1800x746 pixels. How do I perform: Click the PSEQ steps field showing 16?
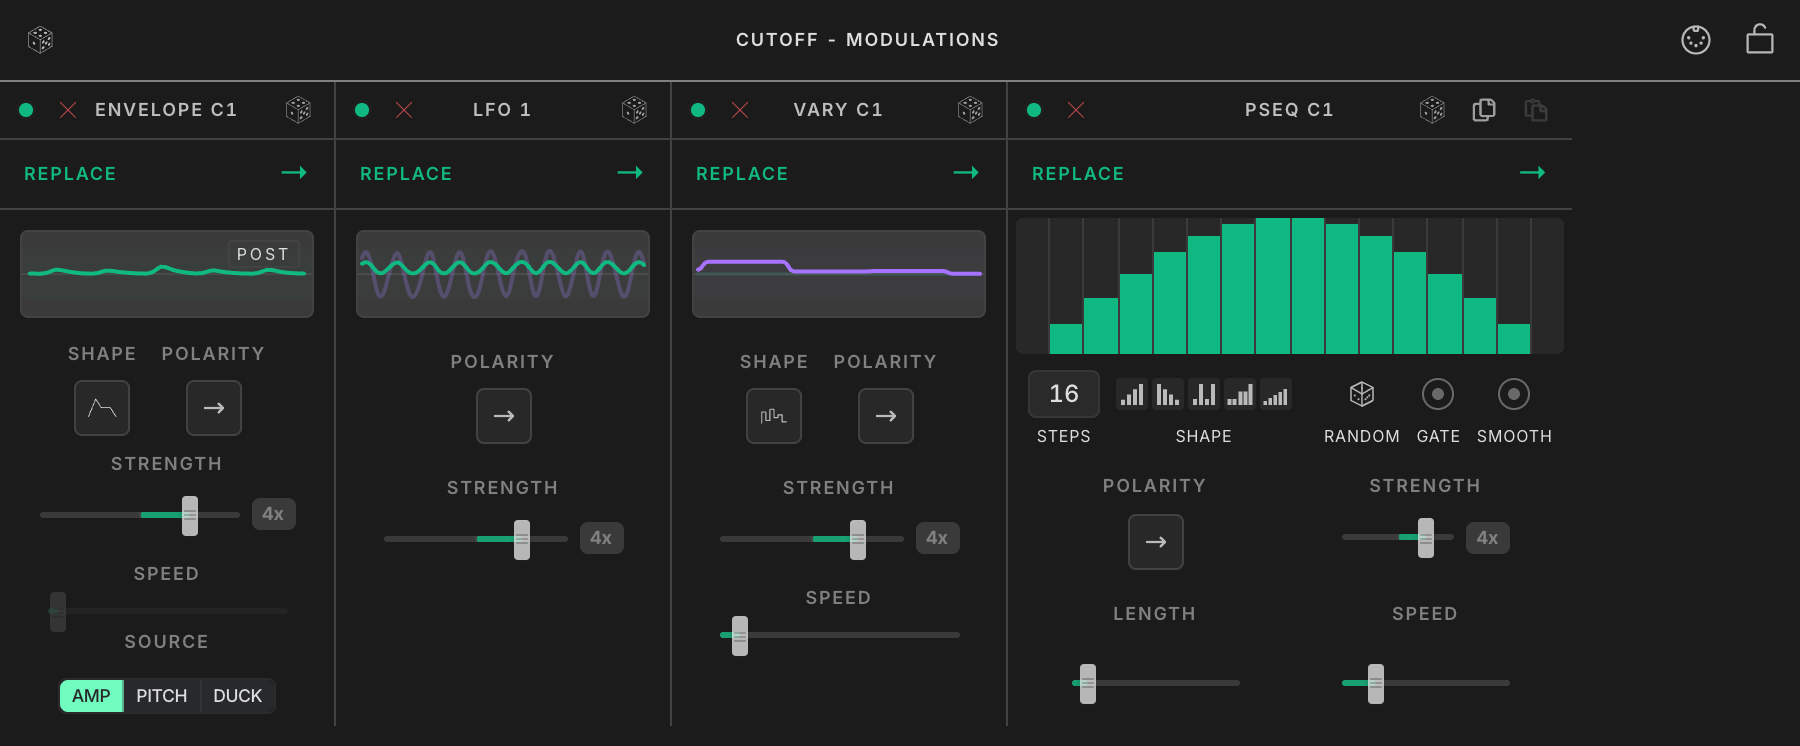(x=1064, y=394)
